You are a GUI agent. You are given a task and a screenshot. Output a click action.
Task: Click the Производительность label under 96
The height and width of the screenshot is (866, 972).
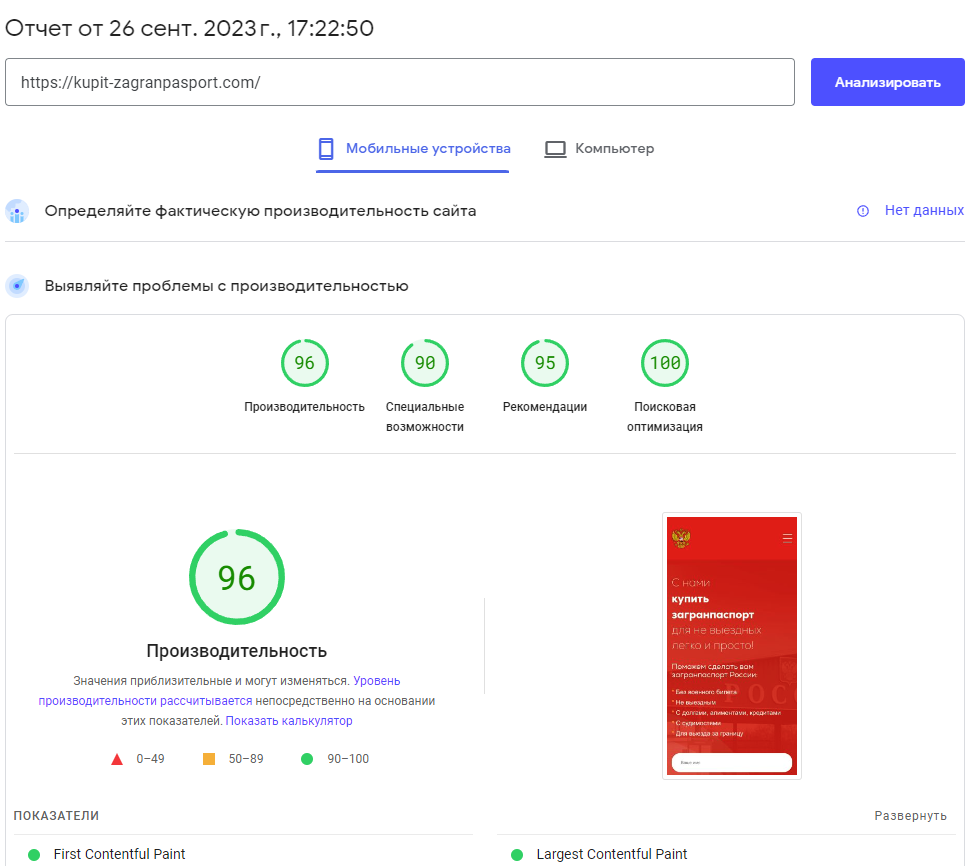(304, 407)
